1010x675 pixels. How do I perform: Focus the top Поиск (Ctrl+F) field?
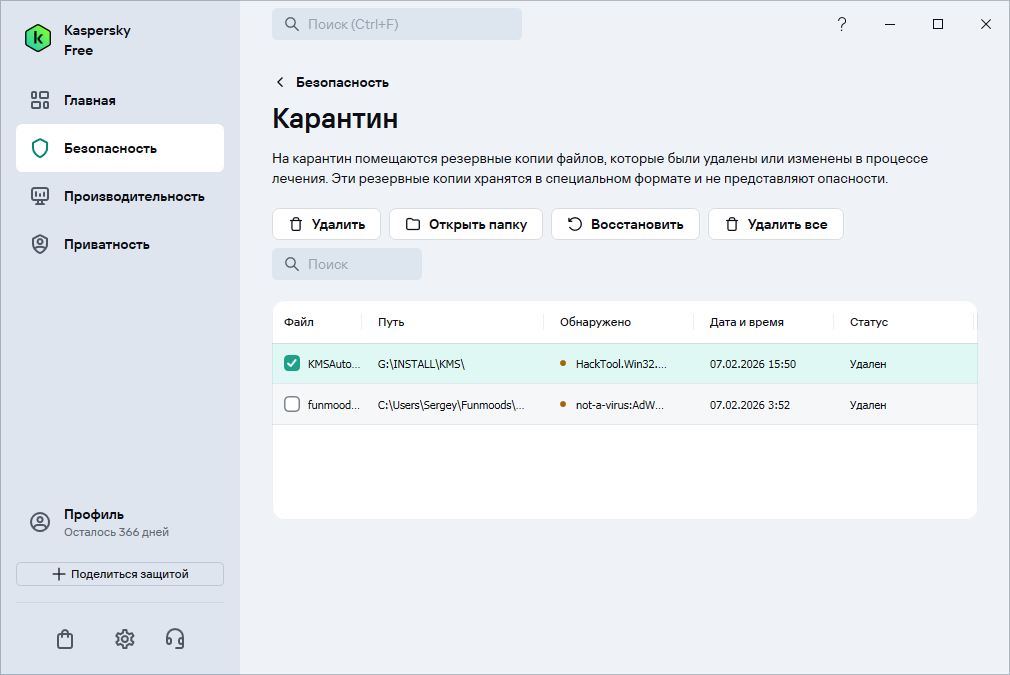pos(397,24)
